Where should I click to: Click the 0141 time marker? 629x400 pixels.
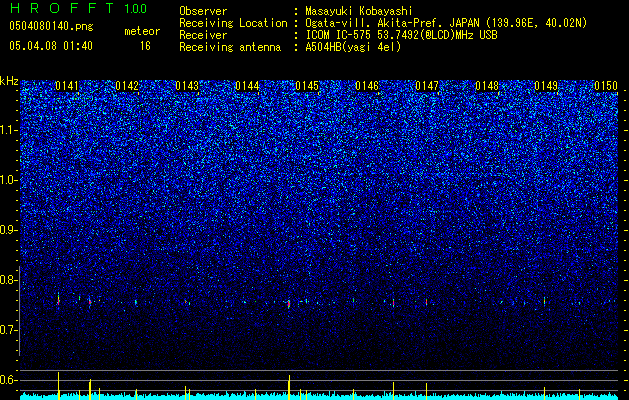coord(67,86)
